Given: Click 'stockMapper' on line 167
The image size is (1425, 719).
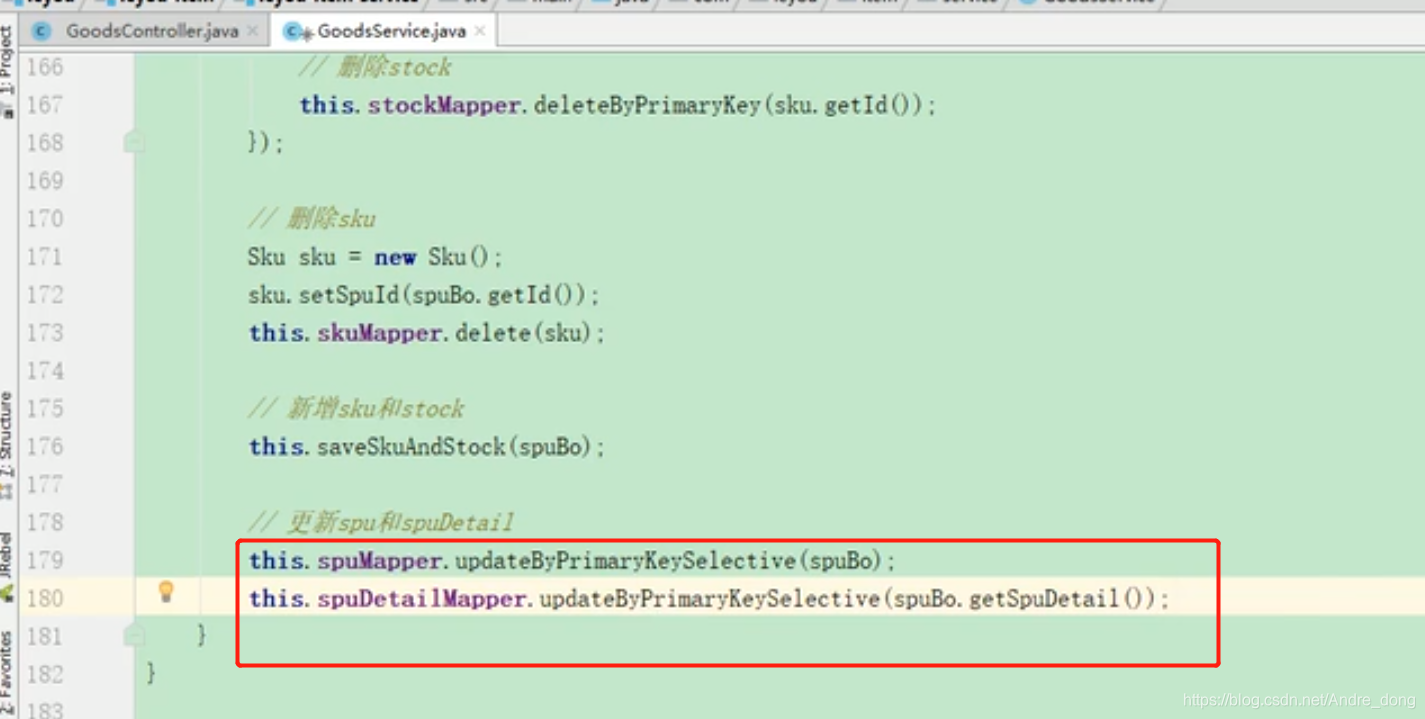Looking at the screenshot, I should pyautogui.click(x=444, y=106).
